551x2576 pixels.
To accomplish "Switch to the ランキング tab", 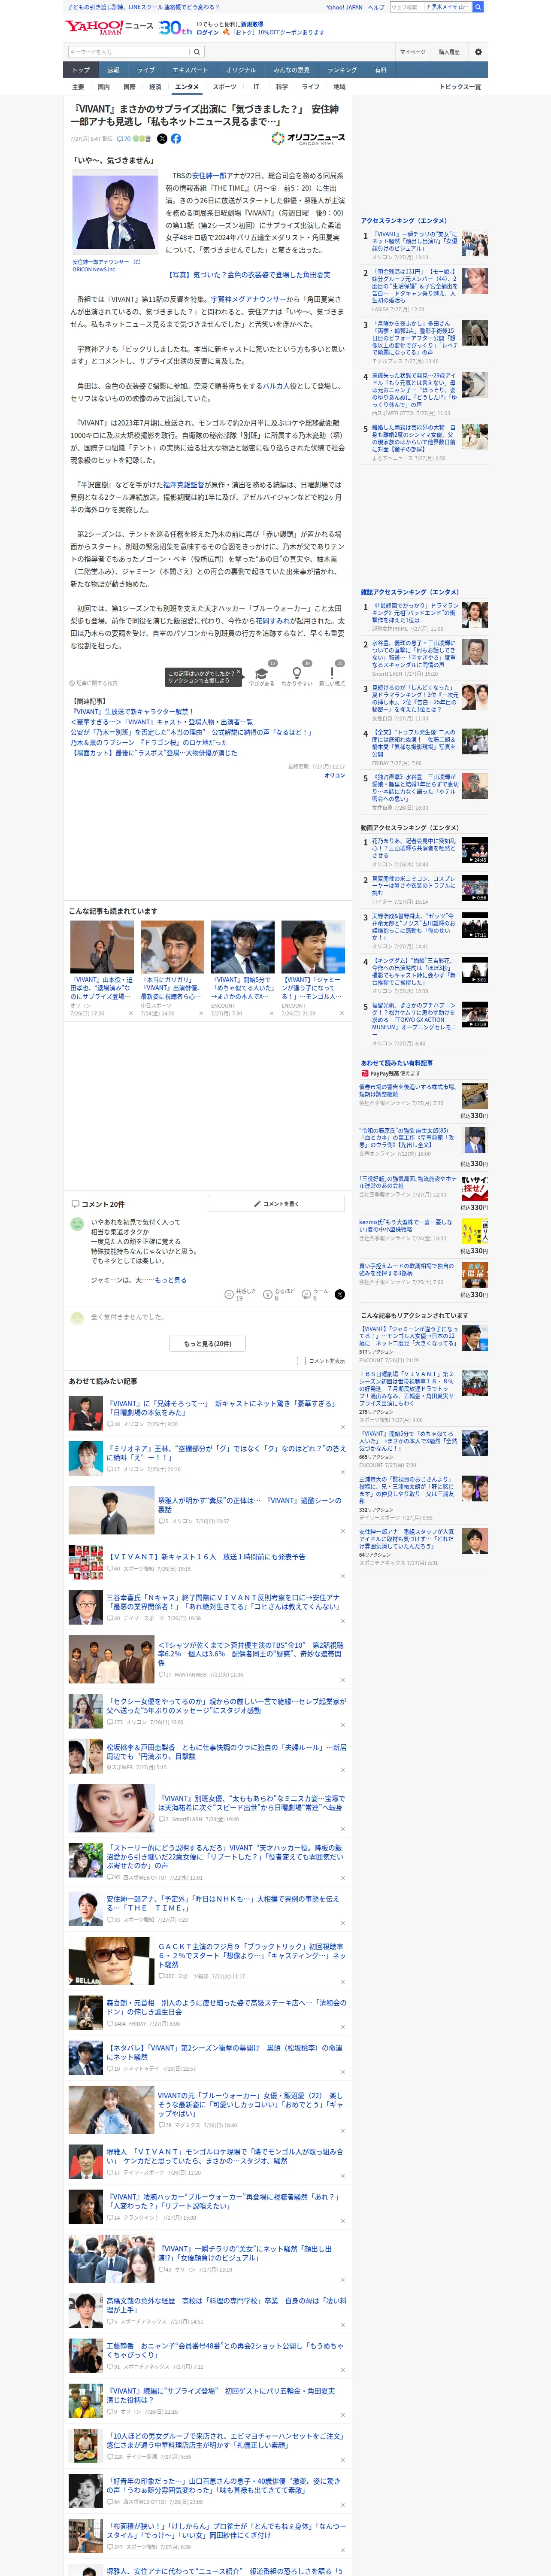I will 342,70.
